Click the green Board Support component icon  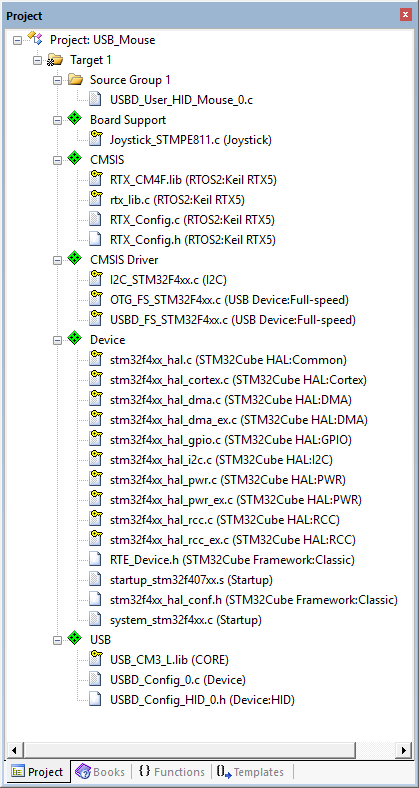(x=75, y=120)
